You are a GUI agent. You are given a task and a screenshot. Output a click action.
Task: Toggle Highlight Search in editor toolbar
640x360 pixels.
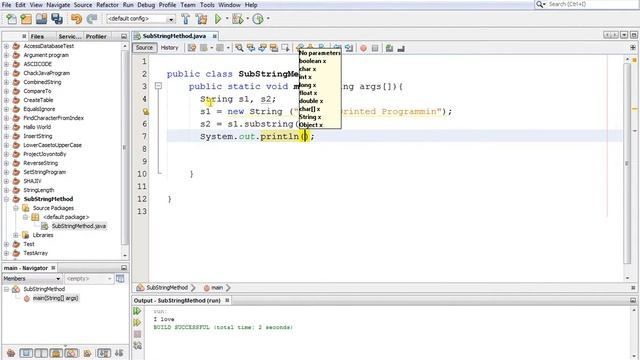tap(273, 48)
